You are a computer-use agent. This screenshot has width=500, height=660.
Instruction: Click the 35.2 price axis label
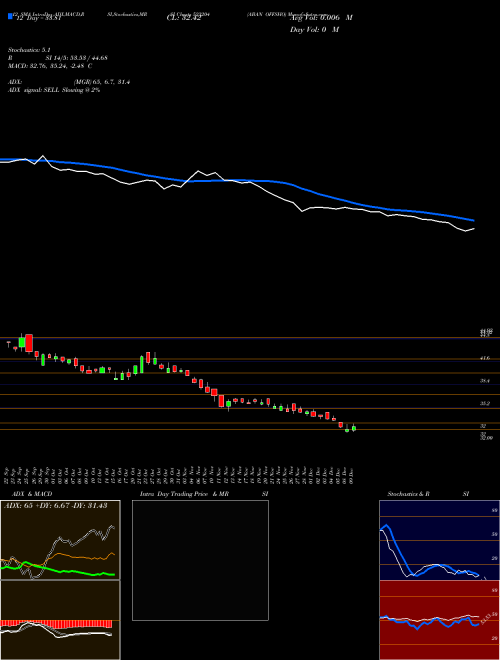click(x=485, y=403)
